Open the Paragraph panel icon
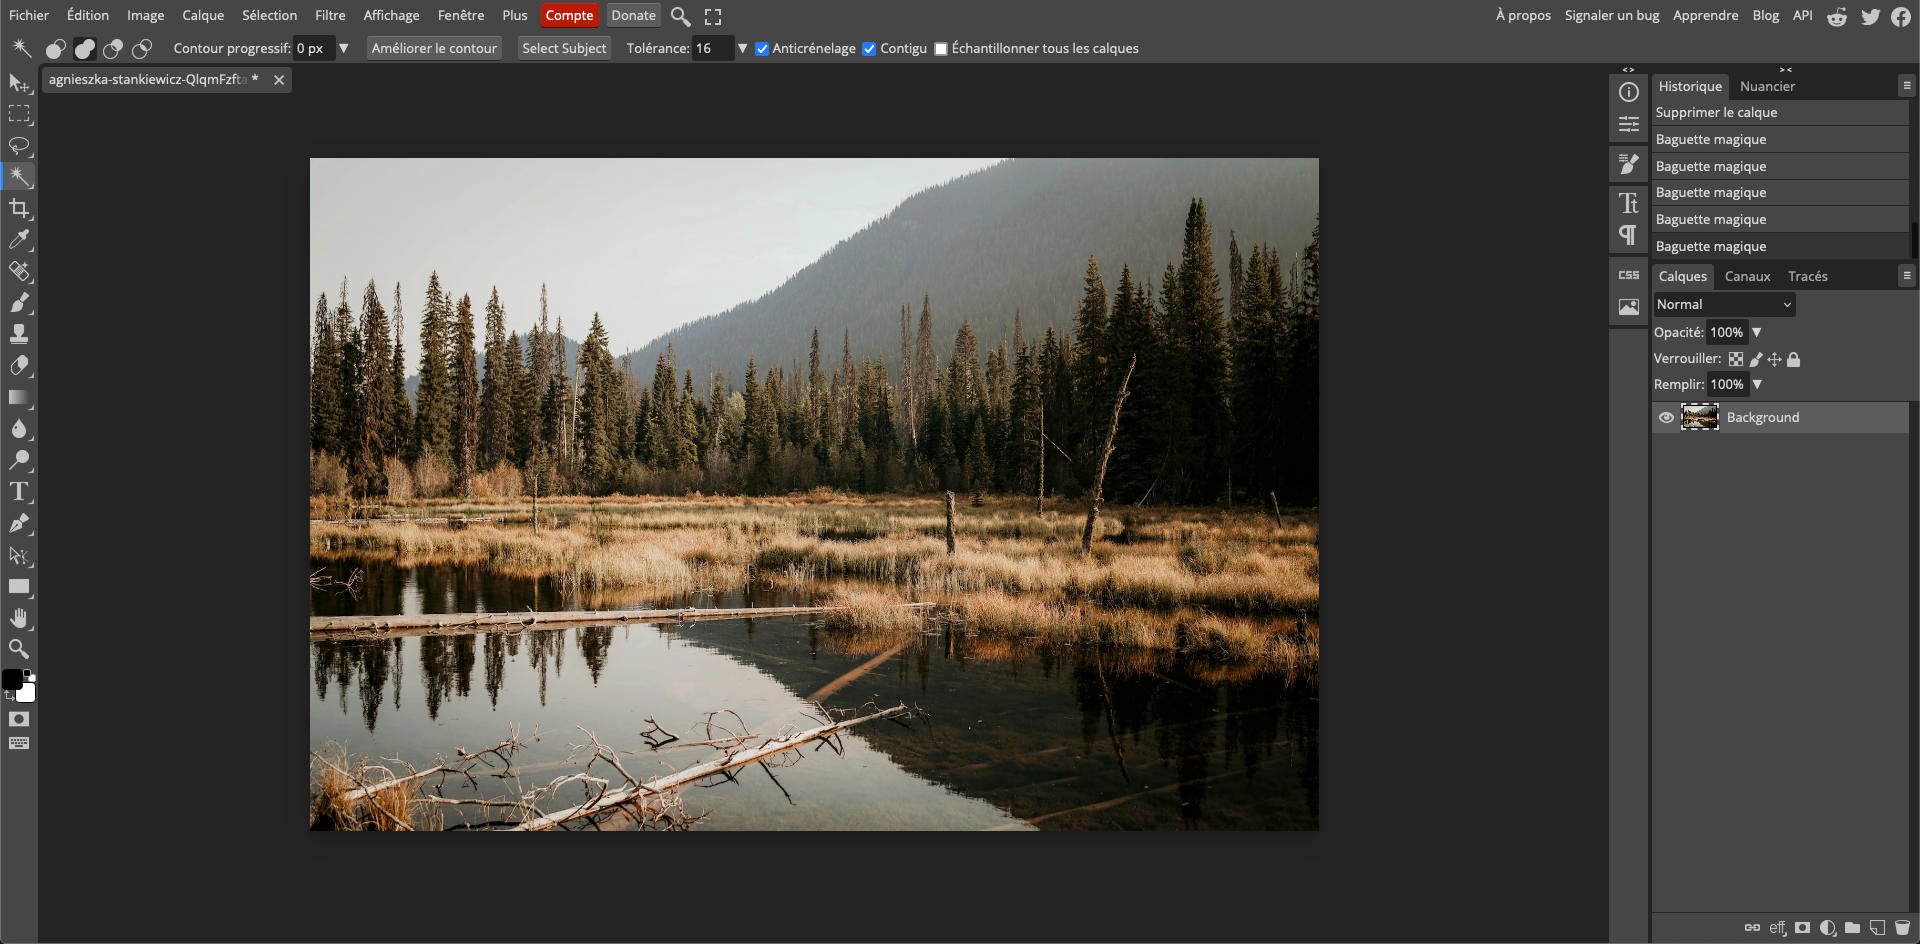The image size is (1920, 944). coord(1629,235)
